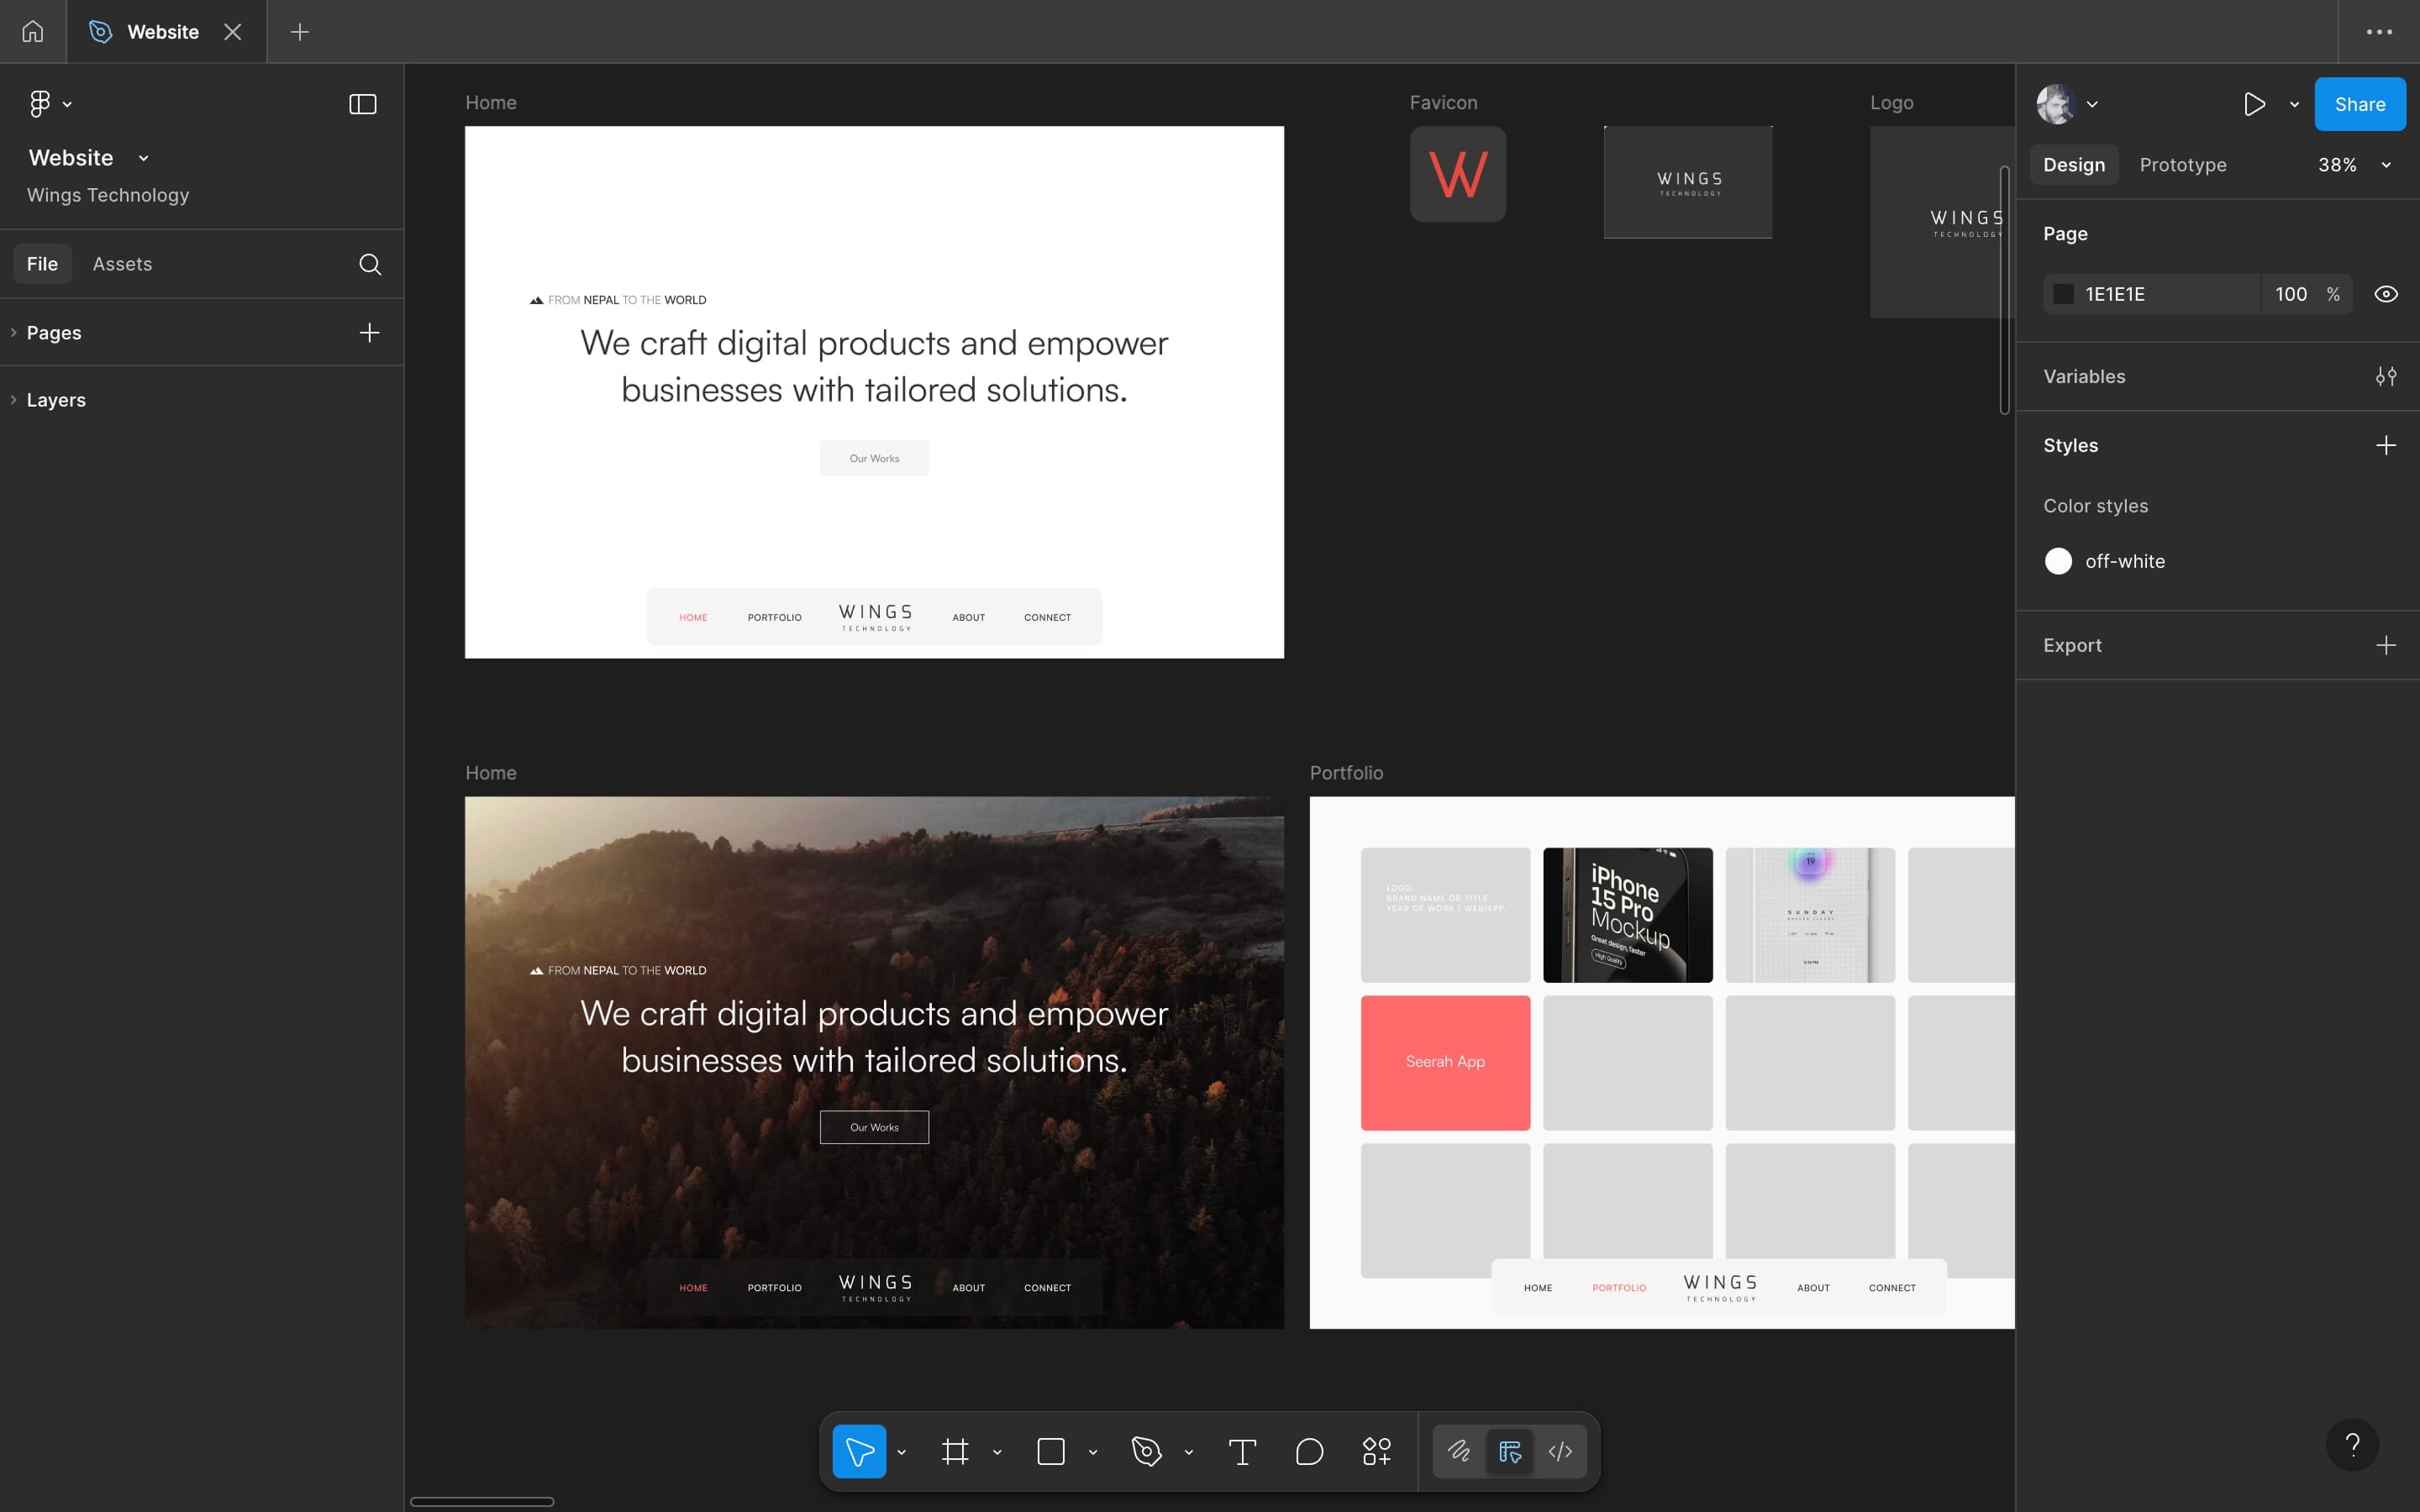Select the Frame tool
2420x1512 pixels.
click(x=955, y=1451)
